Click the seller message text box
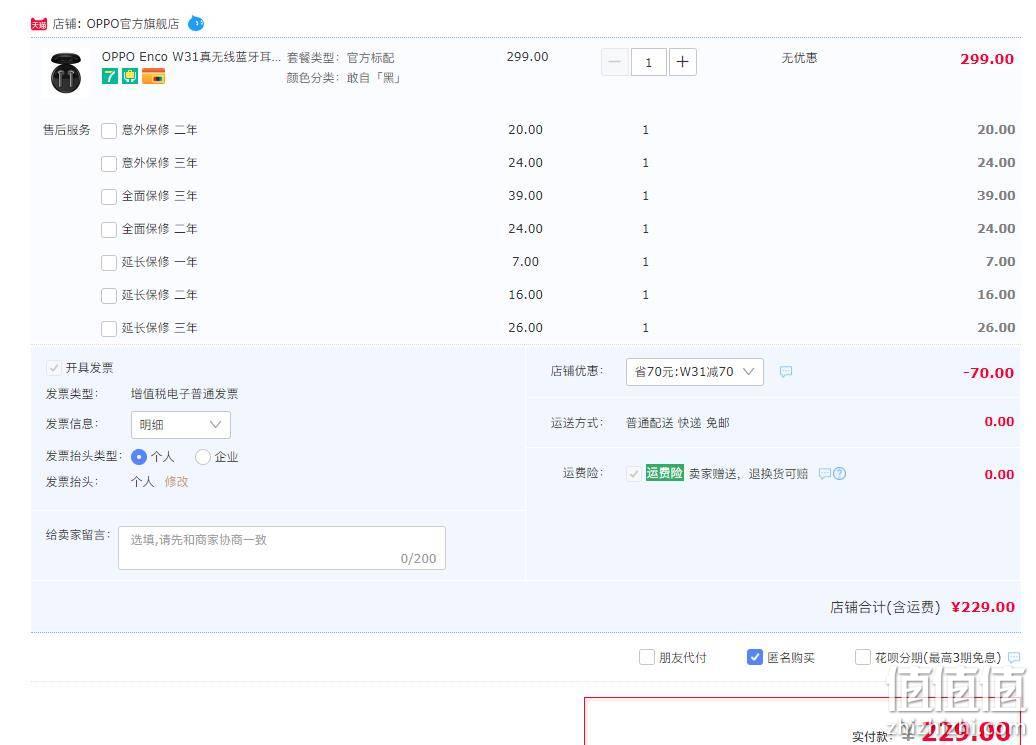 point(282,548)
